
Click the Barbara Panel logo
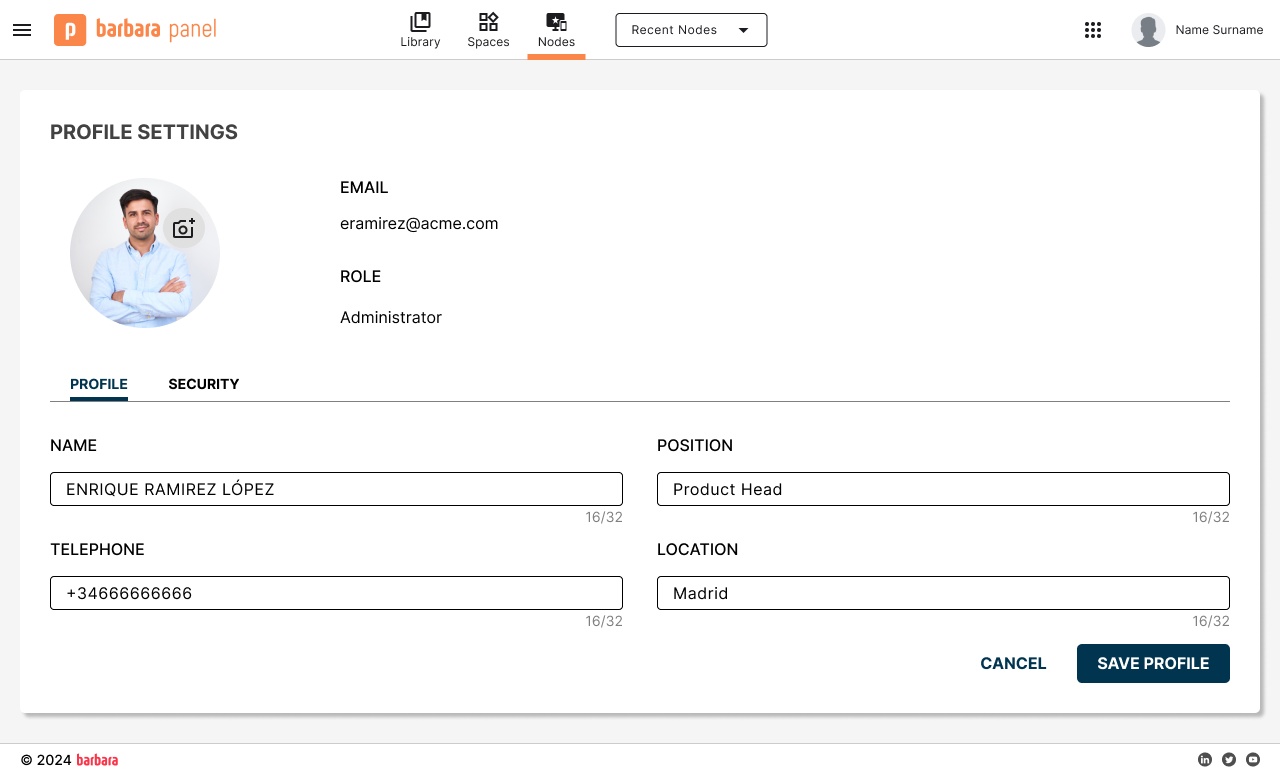point(135,30)
